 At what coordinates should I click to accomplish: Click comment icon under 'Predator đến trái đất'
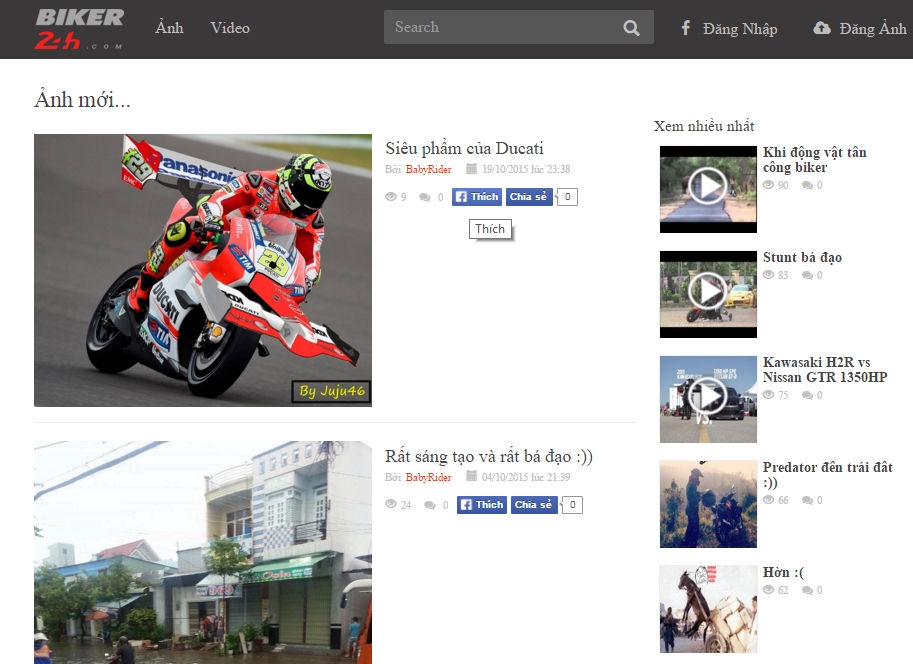(807, 500)
